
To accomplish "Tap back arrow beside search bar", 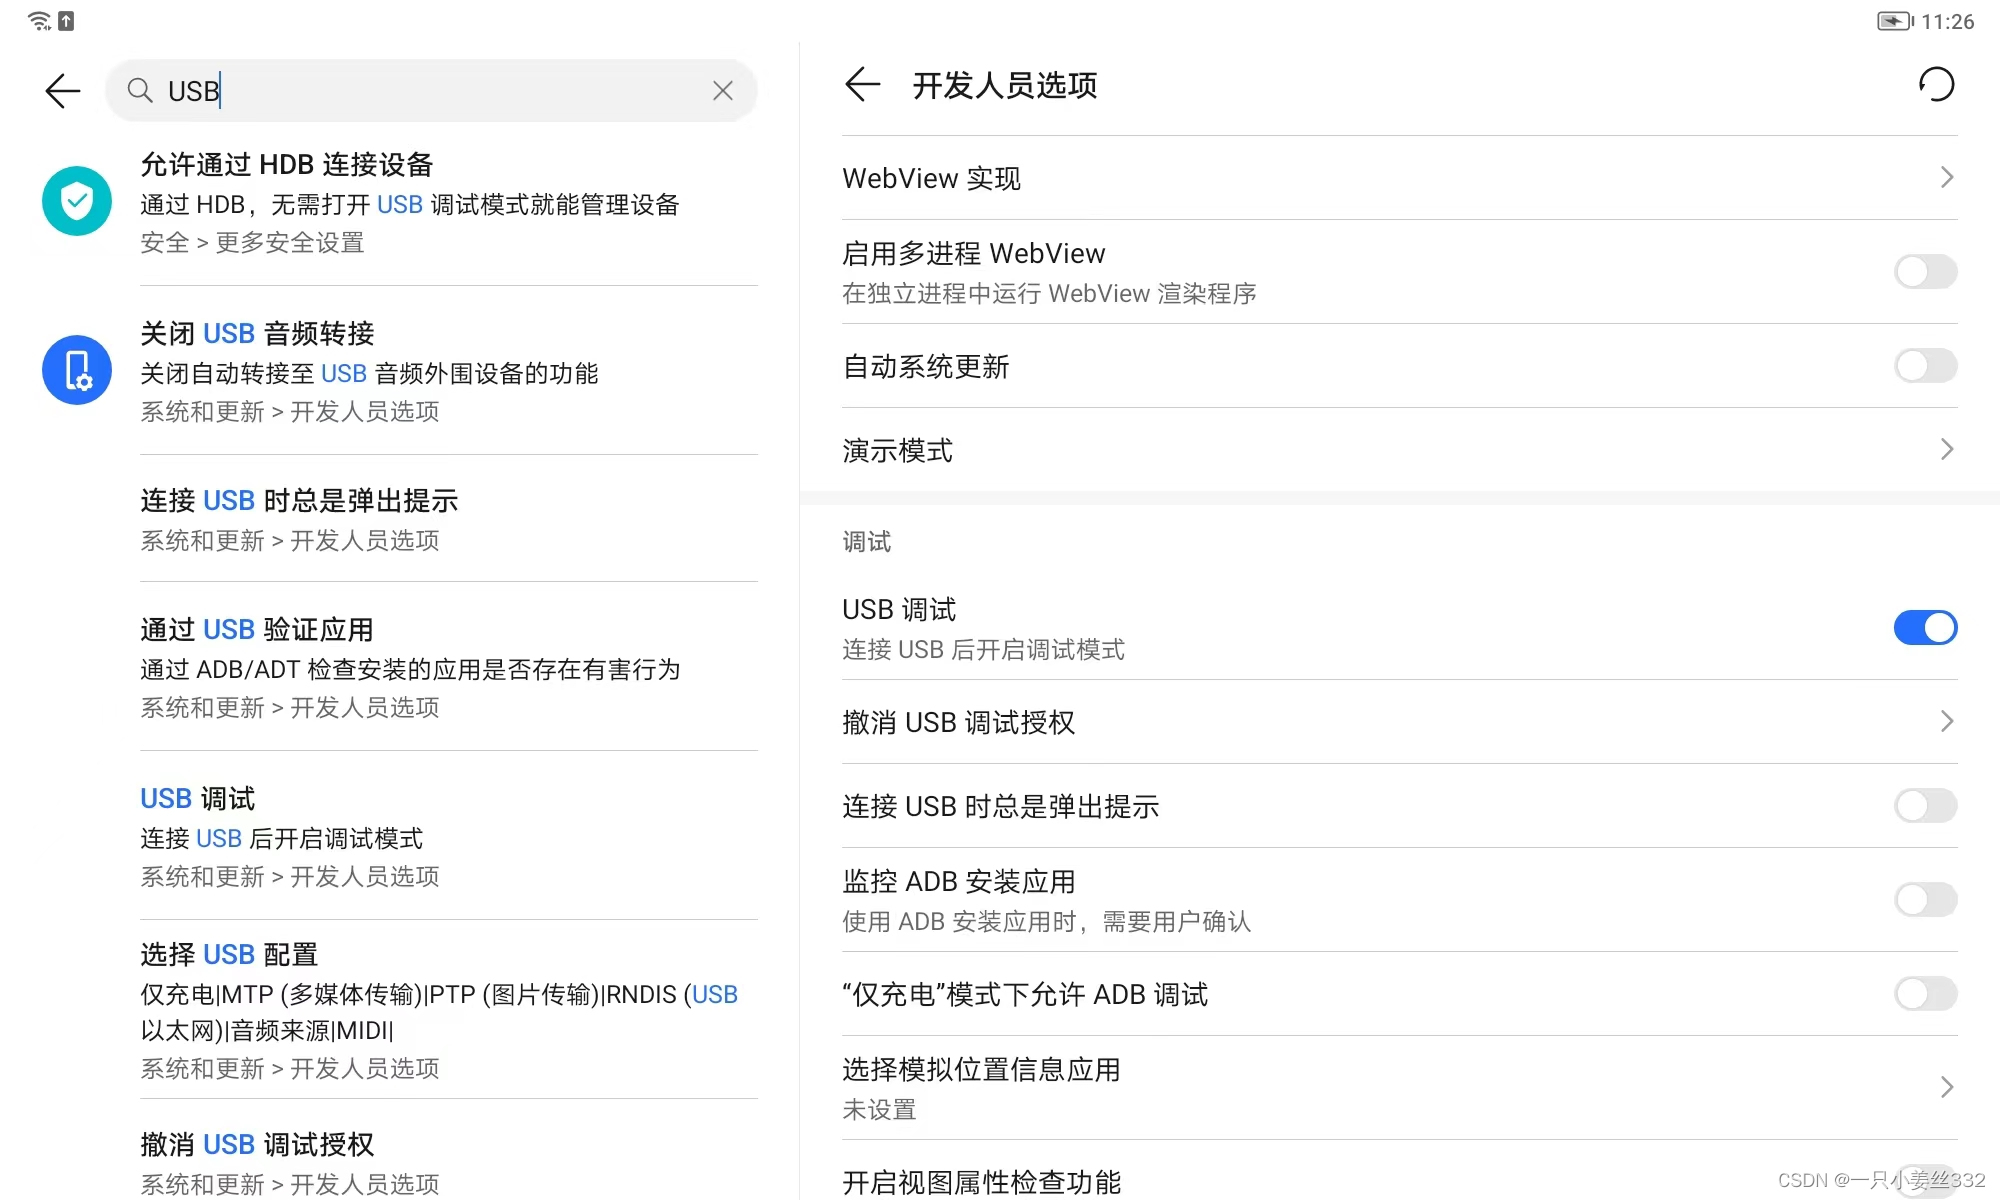I will coord(62,91).
